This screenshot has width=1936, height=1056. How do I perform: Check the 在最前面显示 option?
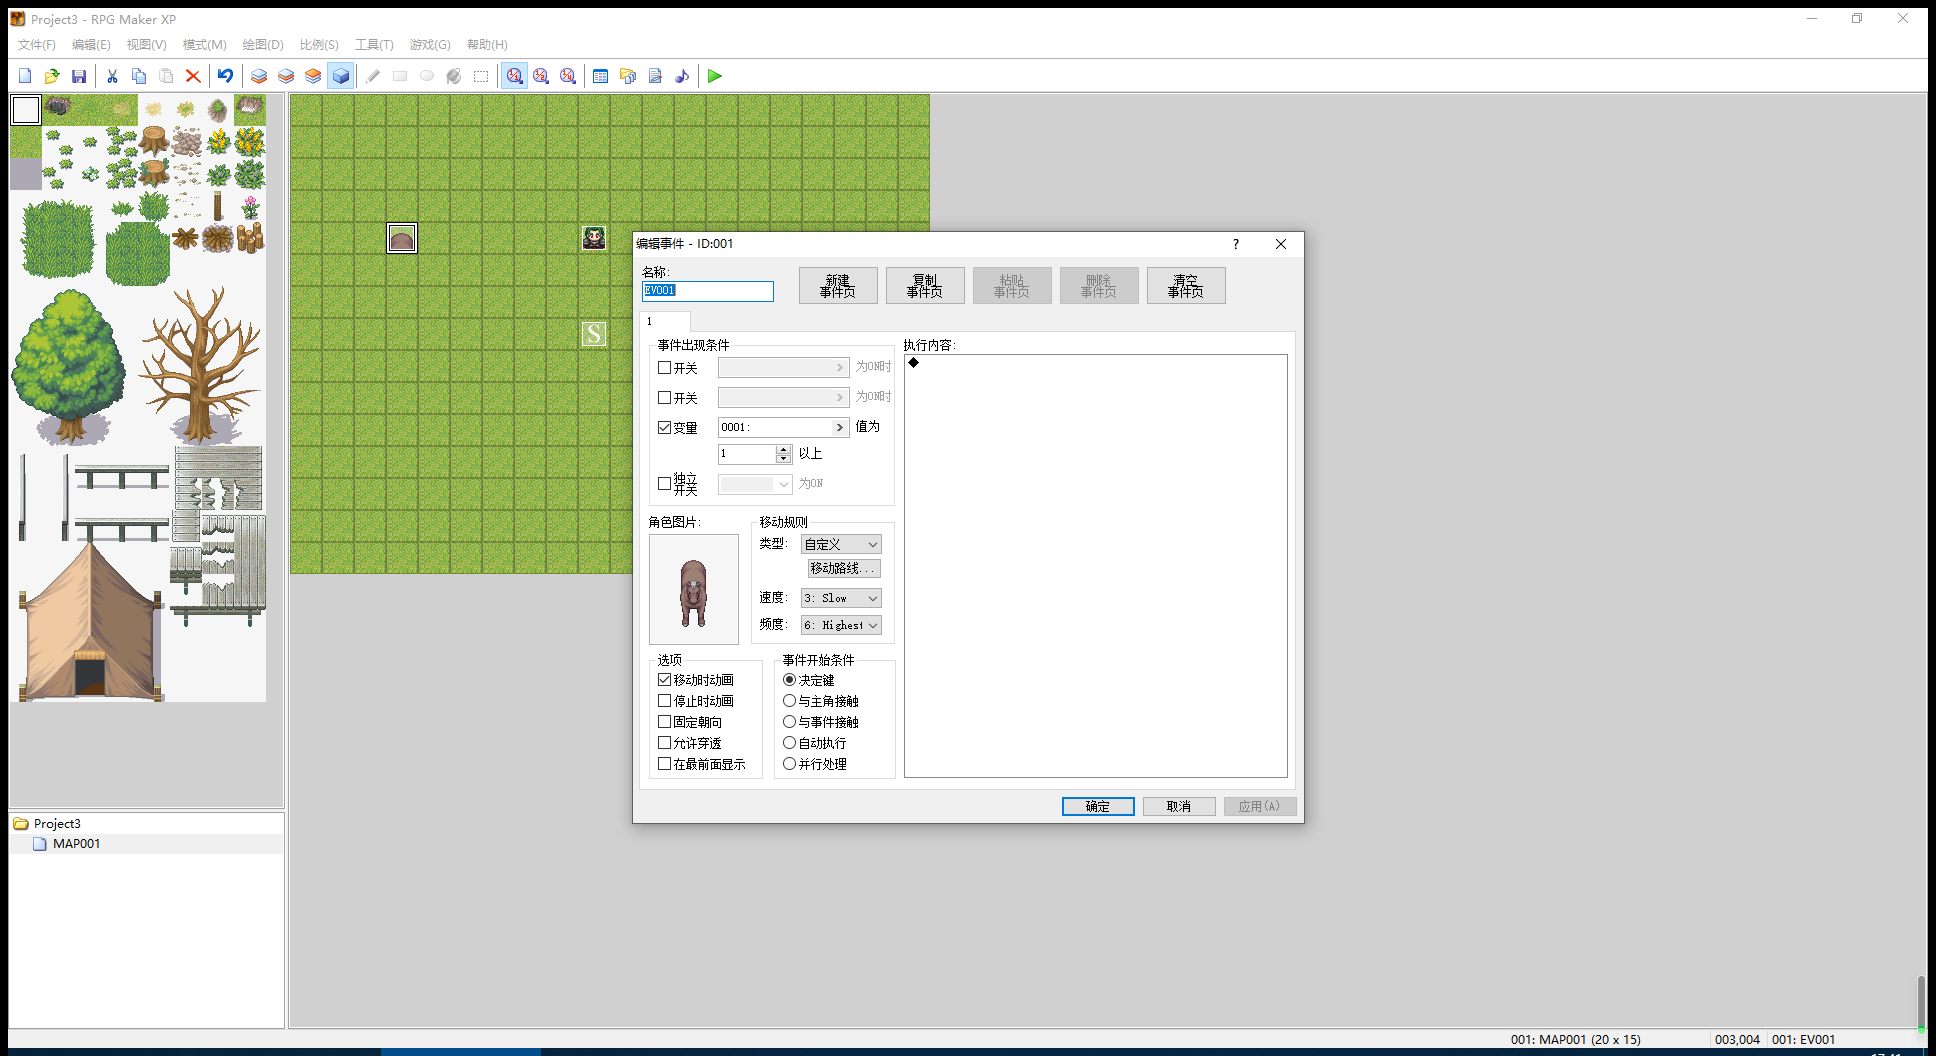point(664,764)
